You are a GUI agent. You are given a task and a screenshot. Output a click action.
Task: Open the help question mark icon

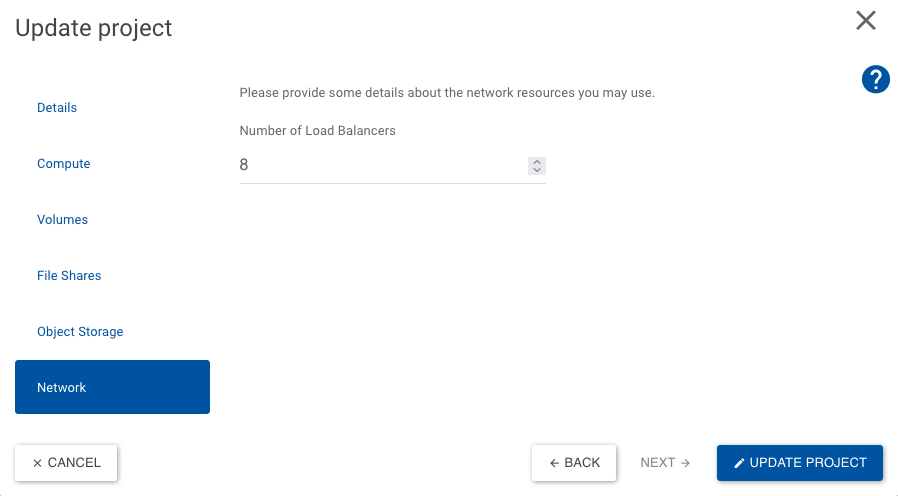coord(875,80)
